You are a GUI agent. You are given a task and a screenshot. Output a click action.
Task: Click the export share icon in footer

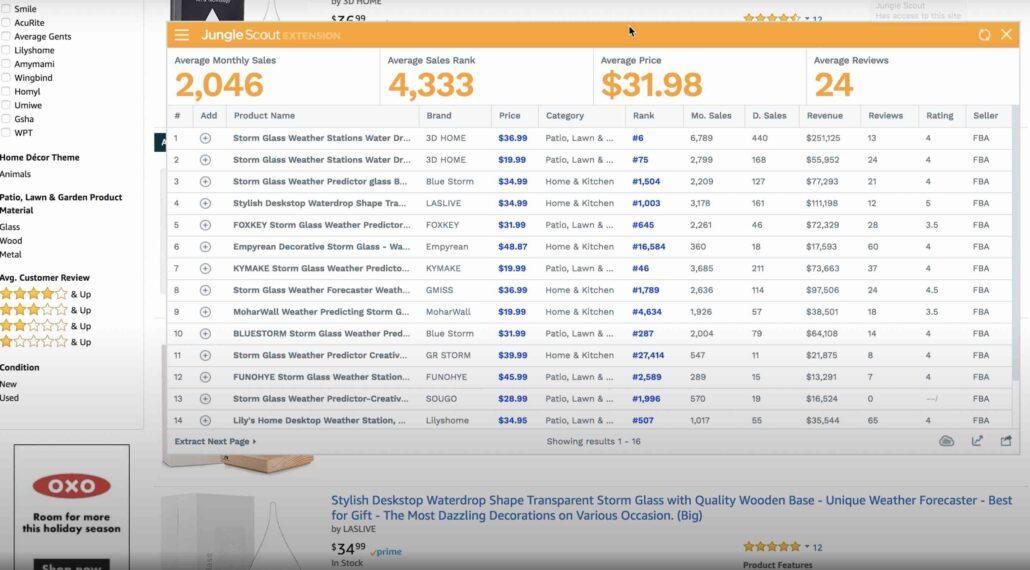point(1006,441)
